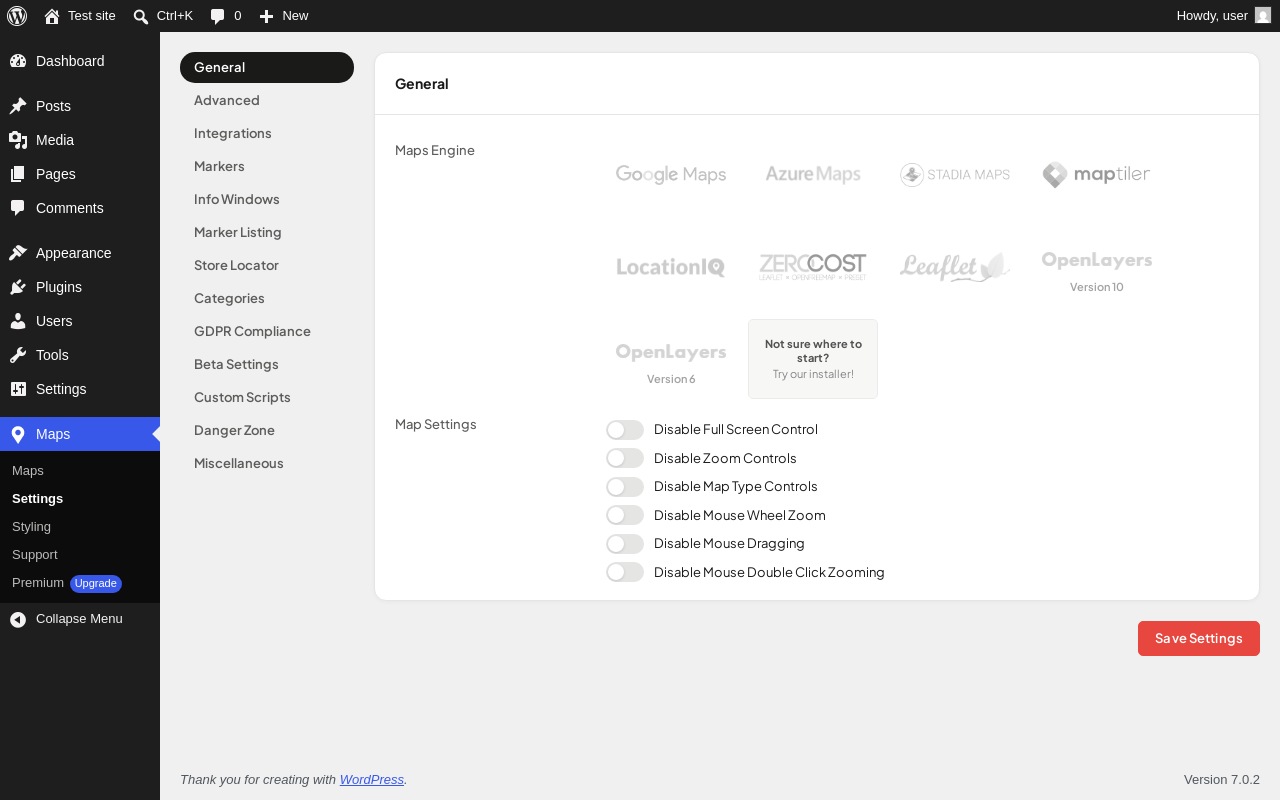Screen dimensions: 1280x800
Task: Click the Upgrade badge next to Premium
Action: (x=96, y=584)
